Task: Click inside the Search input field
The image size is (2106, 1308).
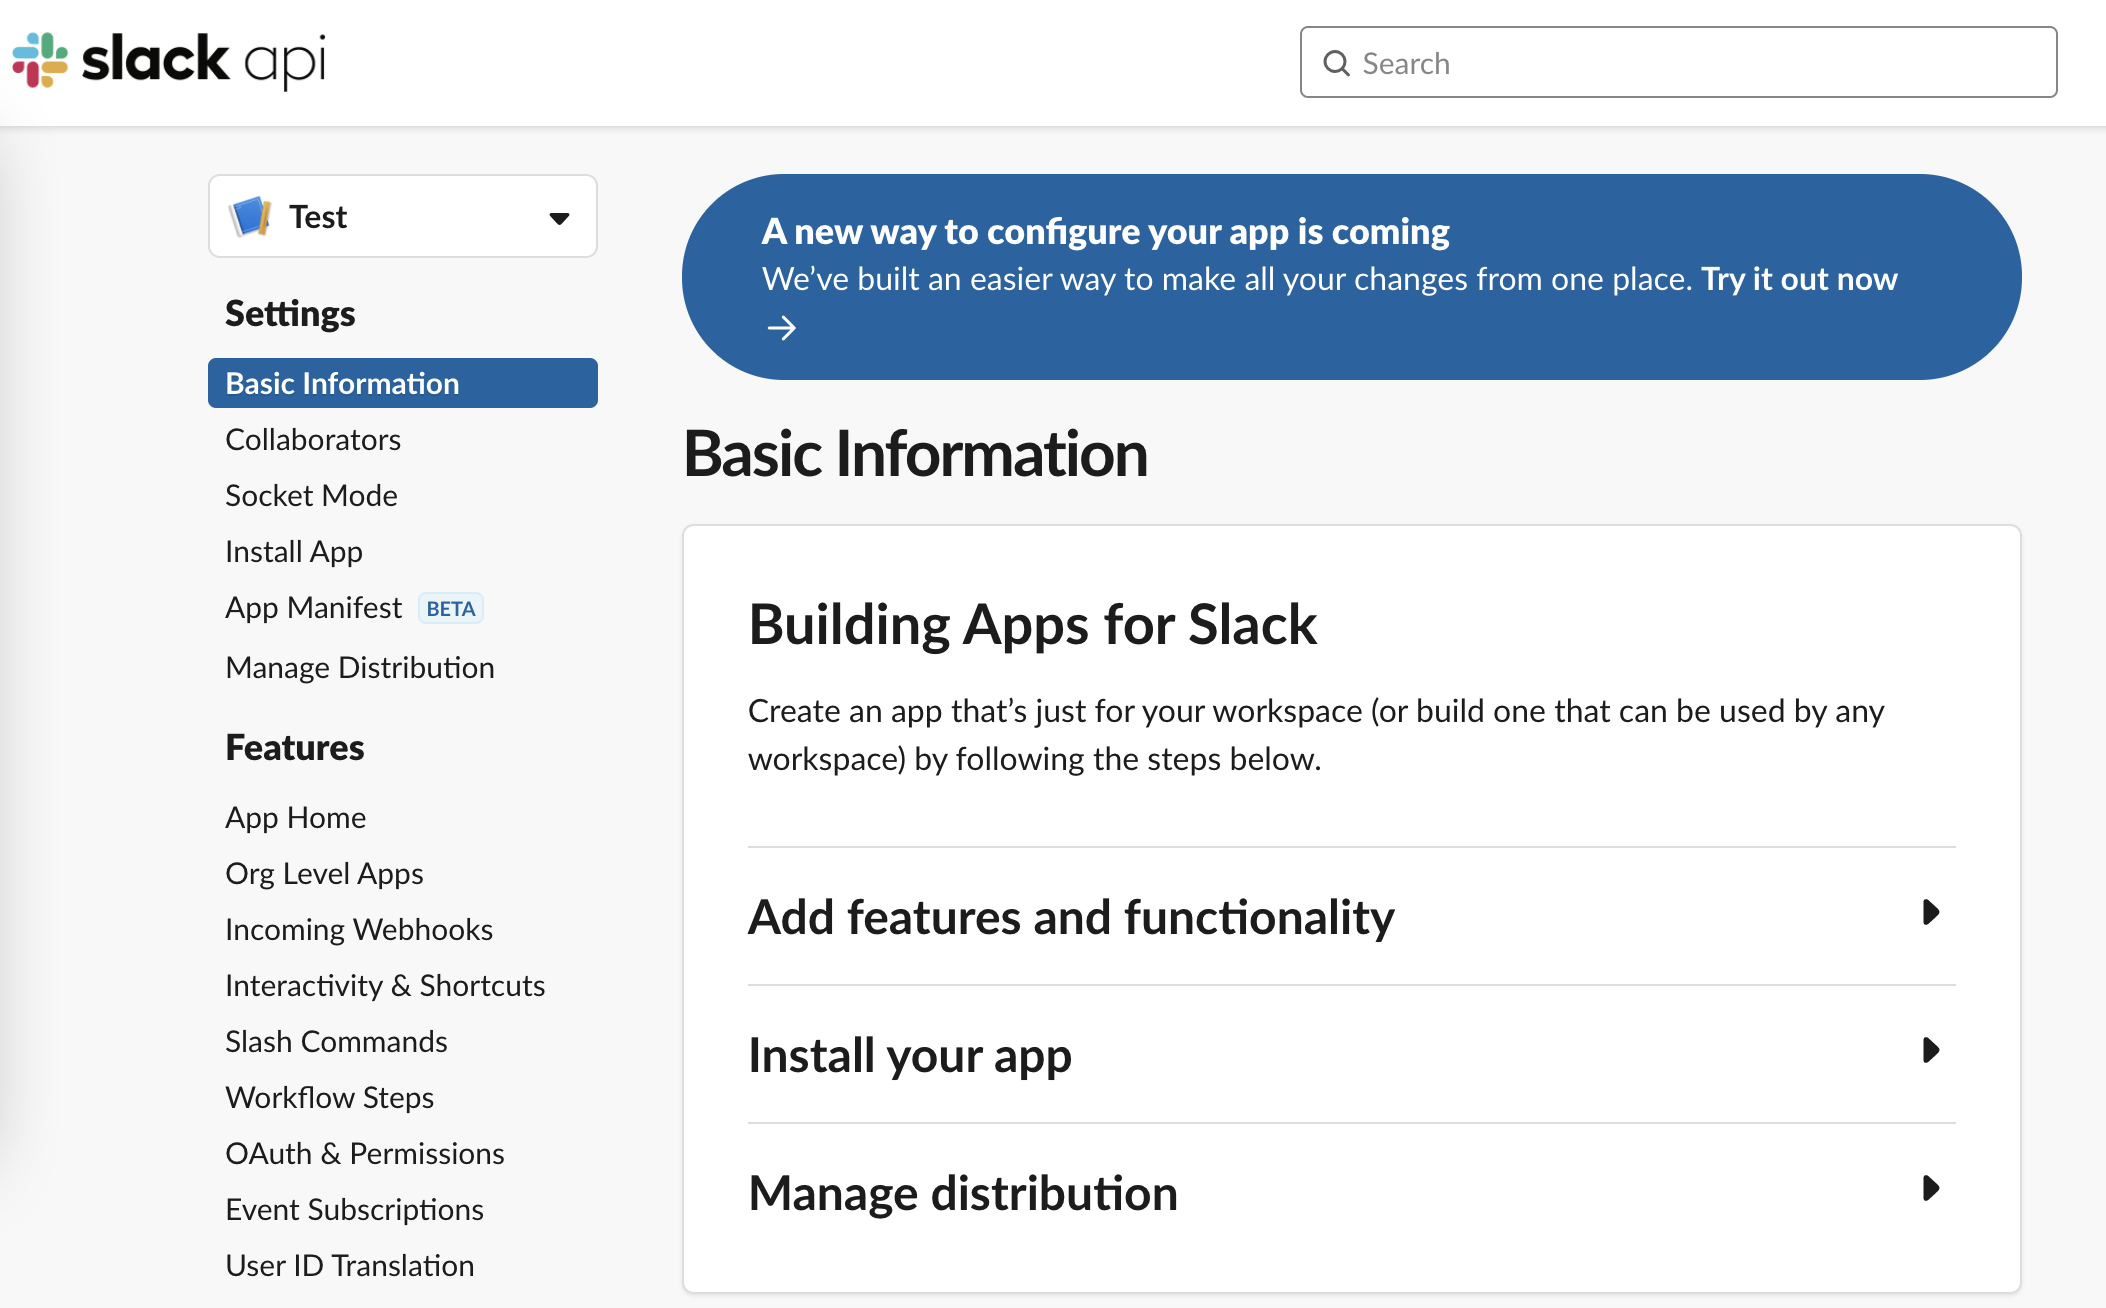Action: click(x=1600, y=63)
